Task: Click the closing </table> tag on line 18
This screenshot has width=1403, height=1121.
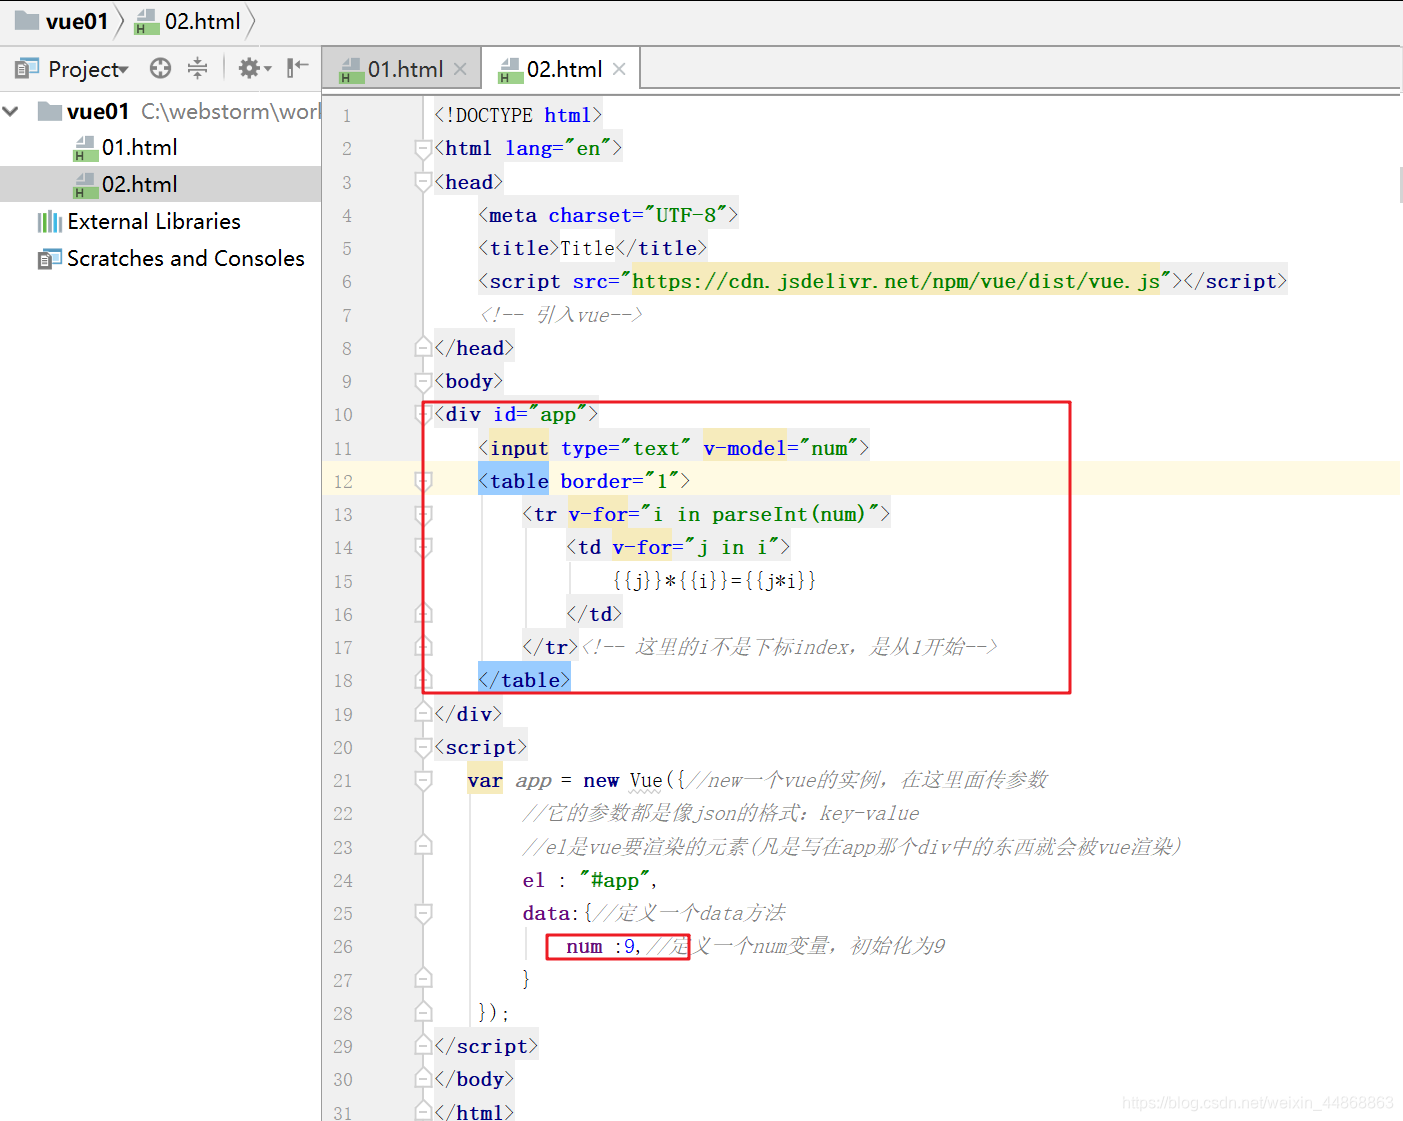Action: [x=524, y=680]
